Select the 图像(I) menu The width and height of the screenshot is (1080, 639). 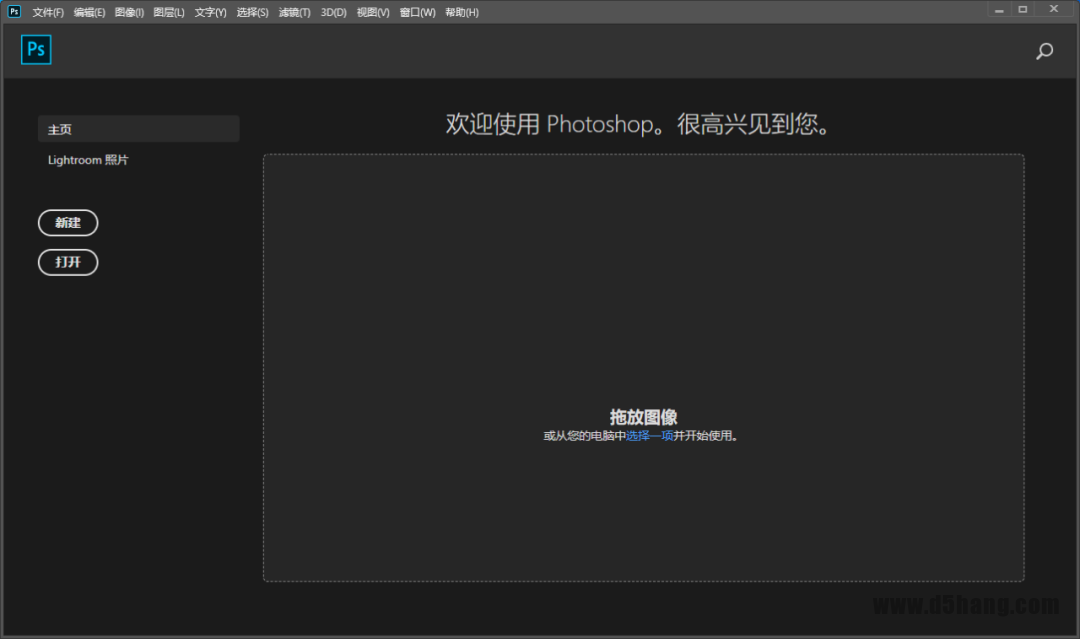click(129, 12)
